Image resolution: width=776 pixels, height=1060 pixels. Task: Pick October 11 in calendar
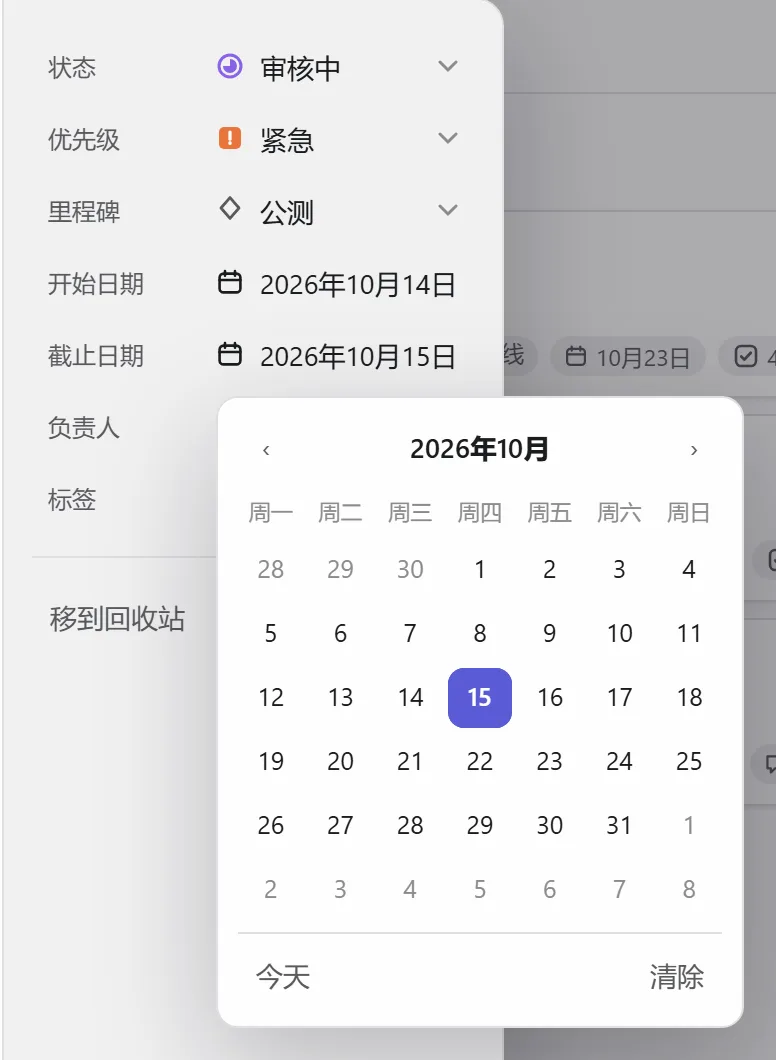pyautogui.click(x=689, y=633)
